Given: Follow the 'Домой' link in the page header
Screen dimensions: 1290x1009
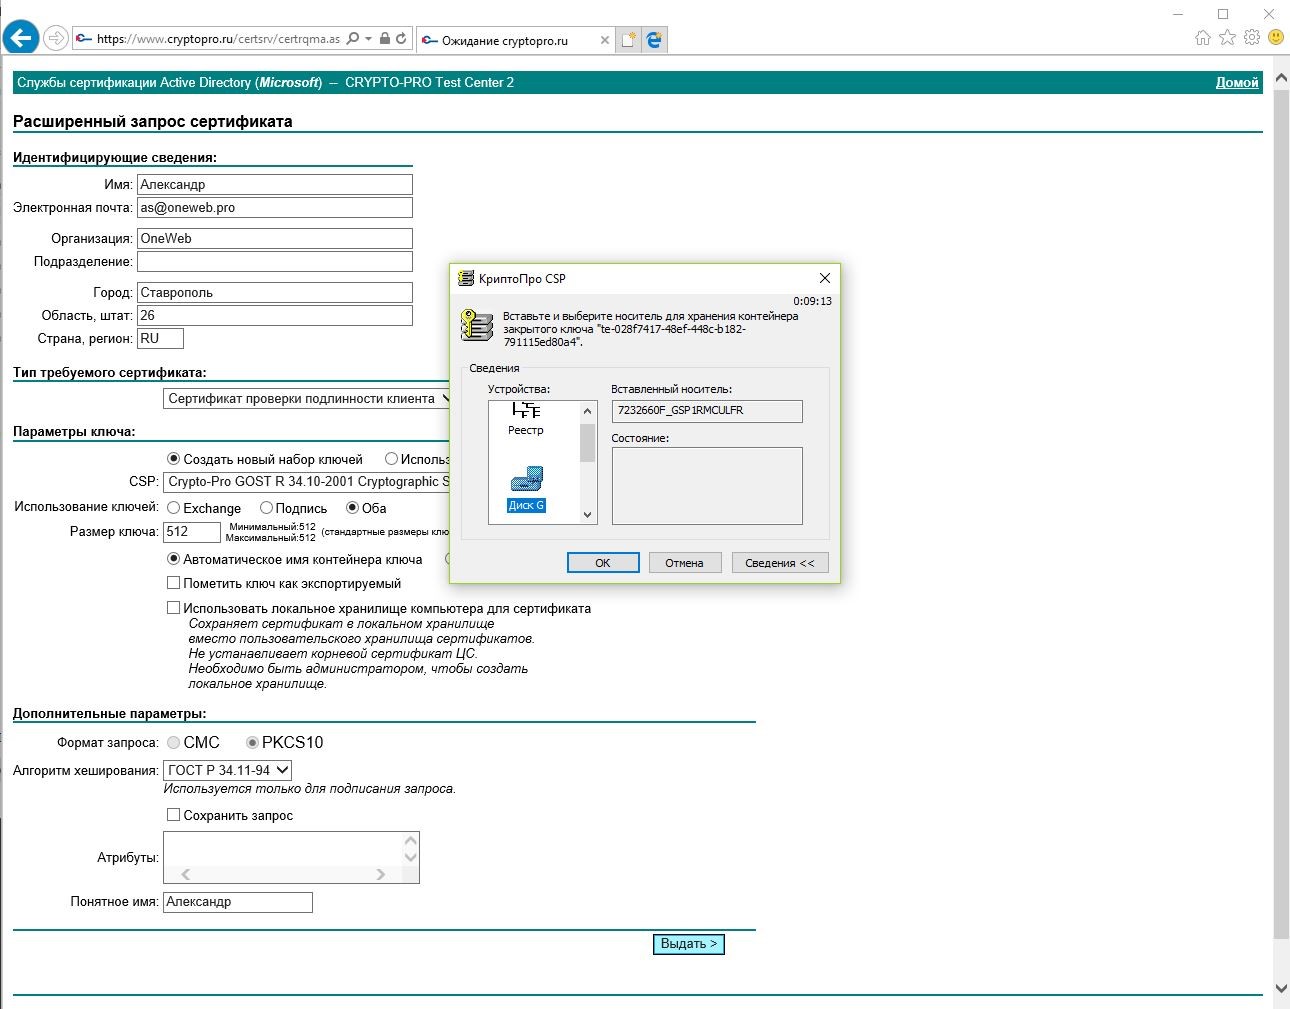Looking at the screenshot, I should (x=1237, y=82).
